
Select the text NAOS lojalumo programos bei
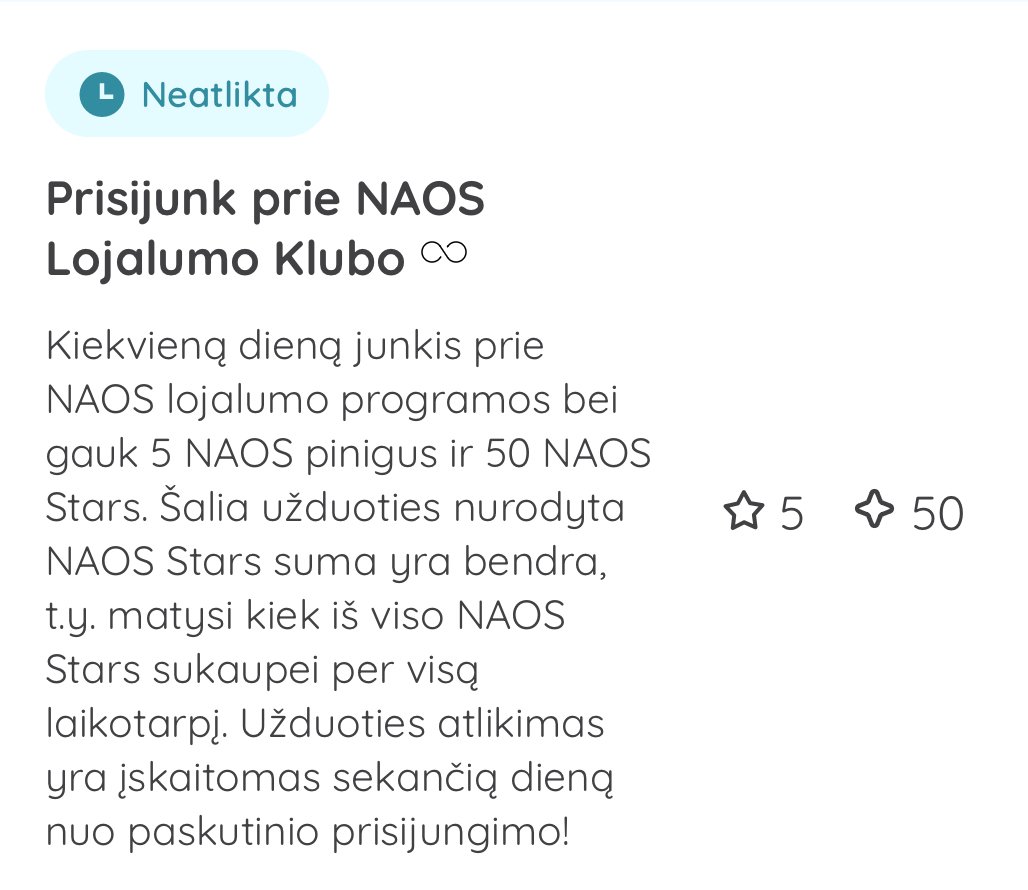point(332,400)
